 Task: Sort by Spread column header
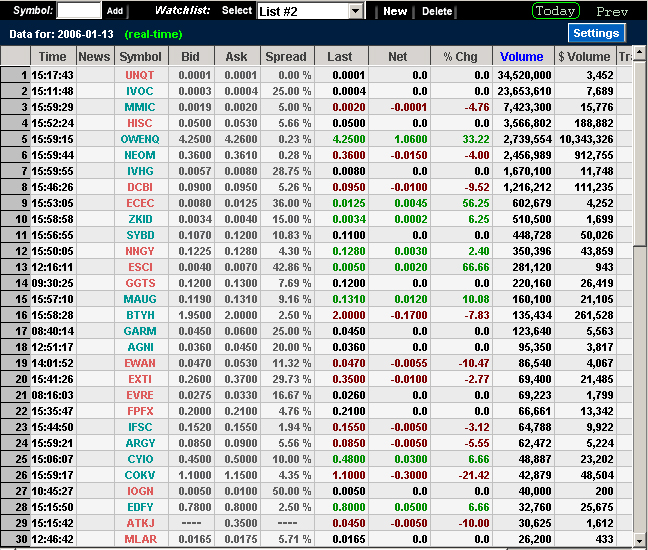[x=287, y=57]
